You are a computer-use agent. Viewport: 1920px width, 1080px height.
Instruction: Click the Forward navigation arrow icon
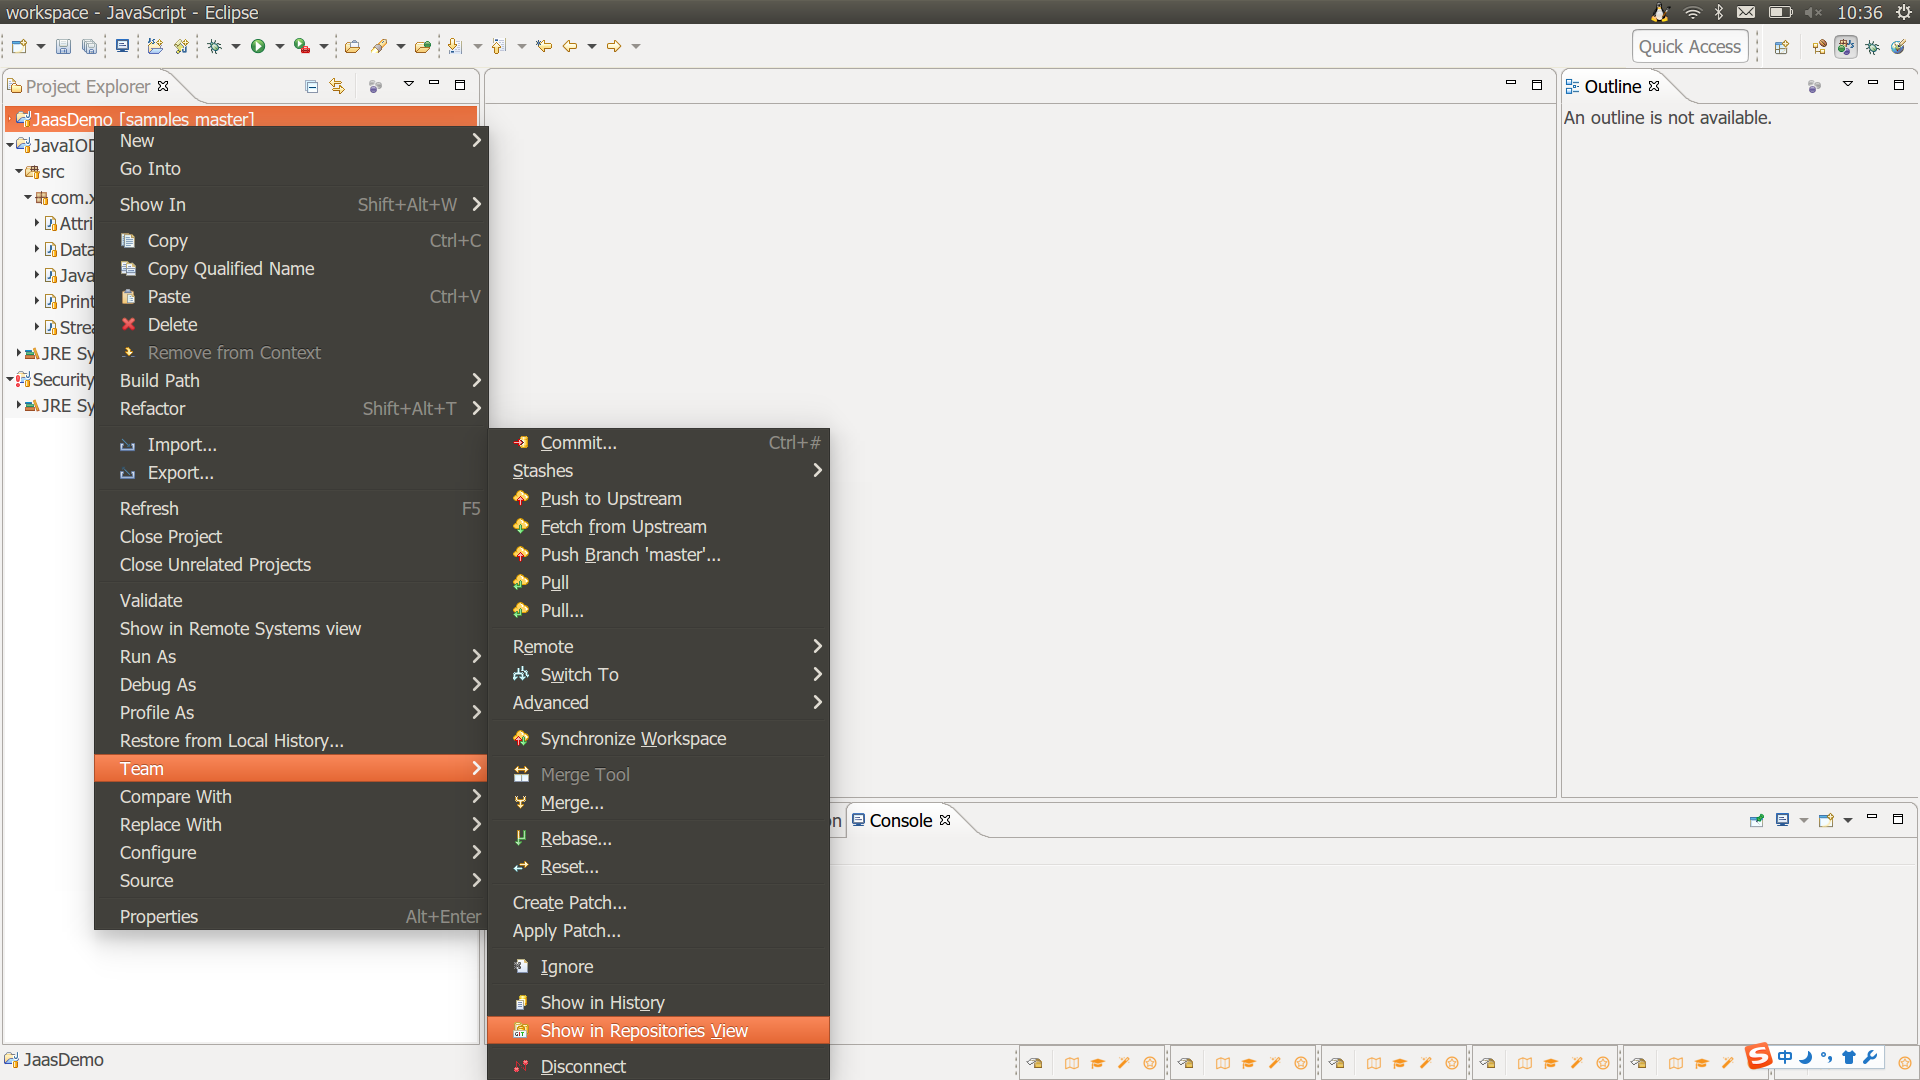[x=614, y=46]
